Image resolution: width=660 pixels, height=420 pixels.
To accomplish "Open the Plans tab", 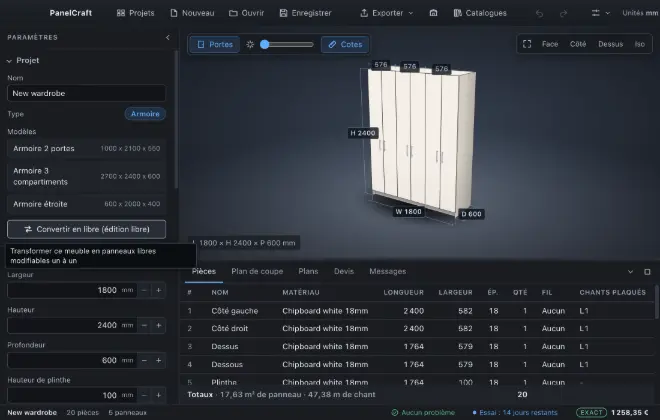I will click(x=308, y=271).
